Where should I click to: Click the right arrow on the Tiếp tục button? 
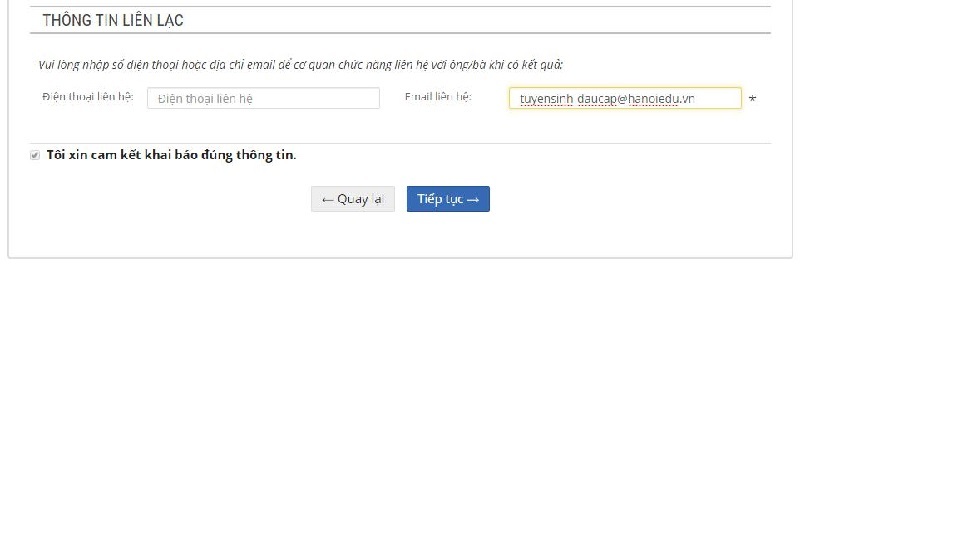pos(473,200)
